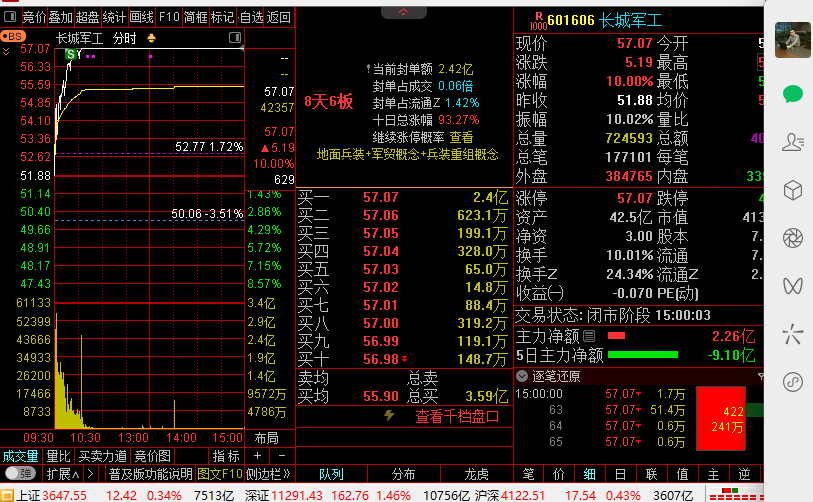The width and height of the screenshot is (813, 502).
Task: Click the 返回 back button
Action: (278, 17)
